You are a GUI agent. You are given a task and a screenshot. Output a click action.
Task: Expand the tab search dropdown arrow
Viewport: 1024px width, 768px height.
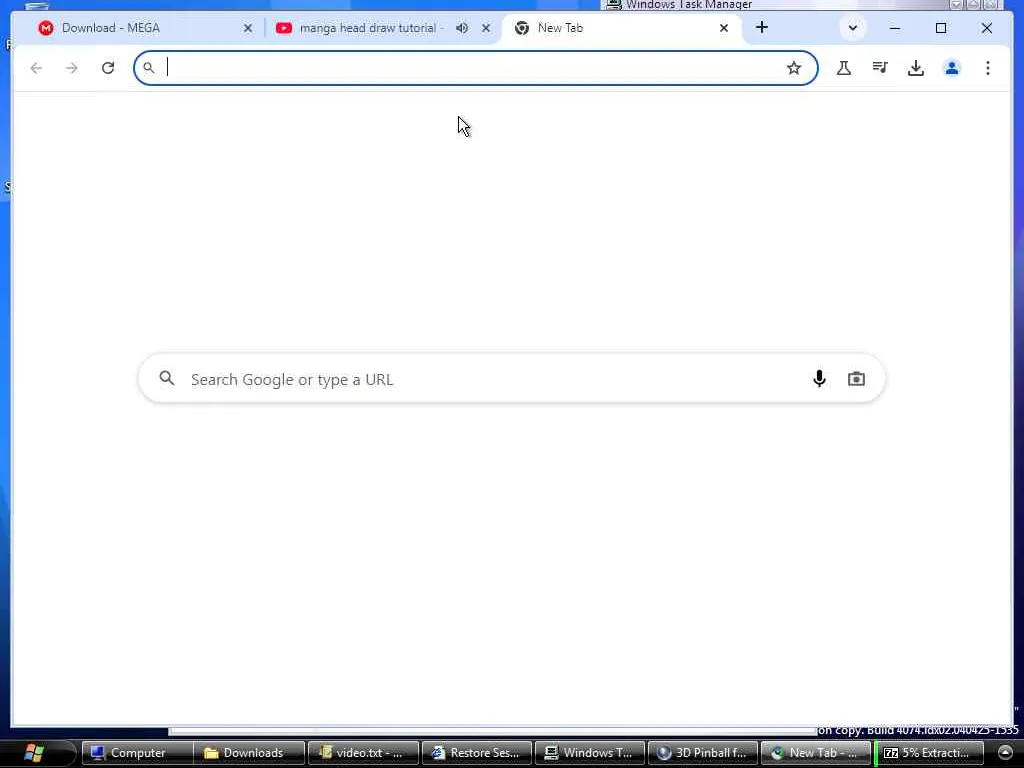click(x=852, y=28)
